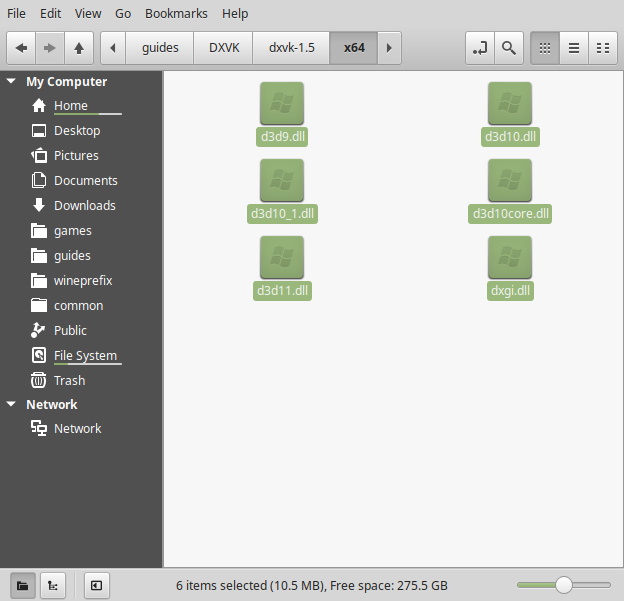Image resolution: width=624 pixels, height=601 pixels.
Task: Jump to DXVK in the path bar
Action: [224, 48]
